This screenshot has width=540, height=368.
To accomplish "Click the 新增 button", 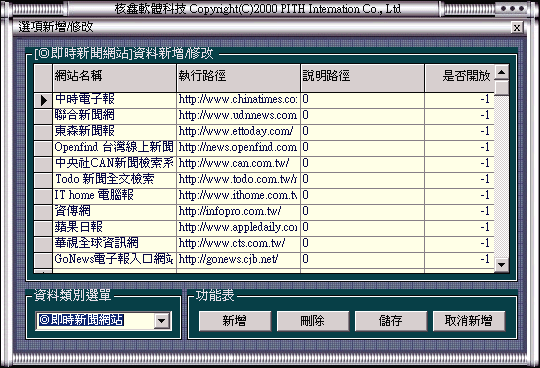I will (x=235, y=321).
